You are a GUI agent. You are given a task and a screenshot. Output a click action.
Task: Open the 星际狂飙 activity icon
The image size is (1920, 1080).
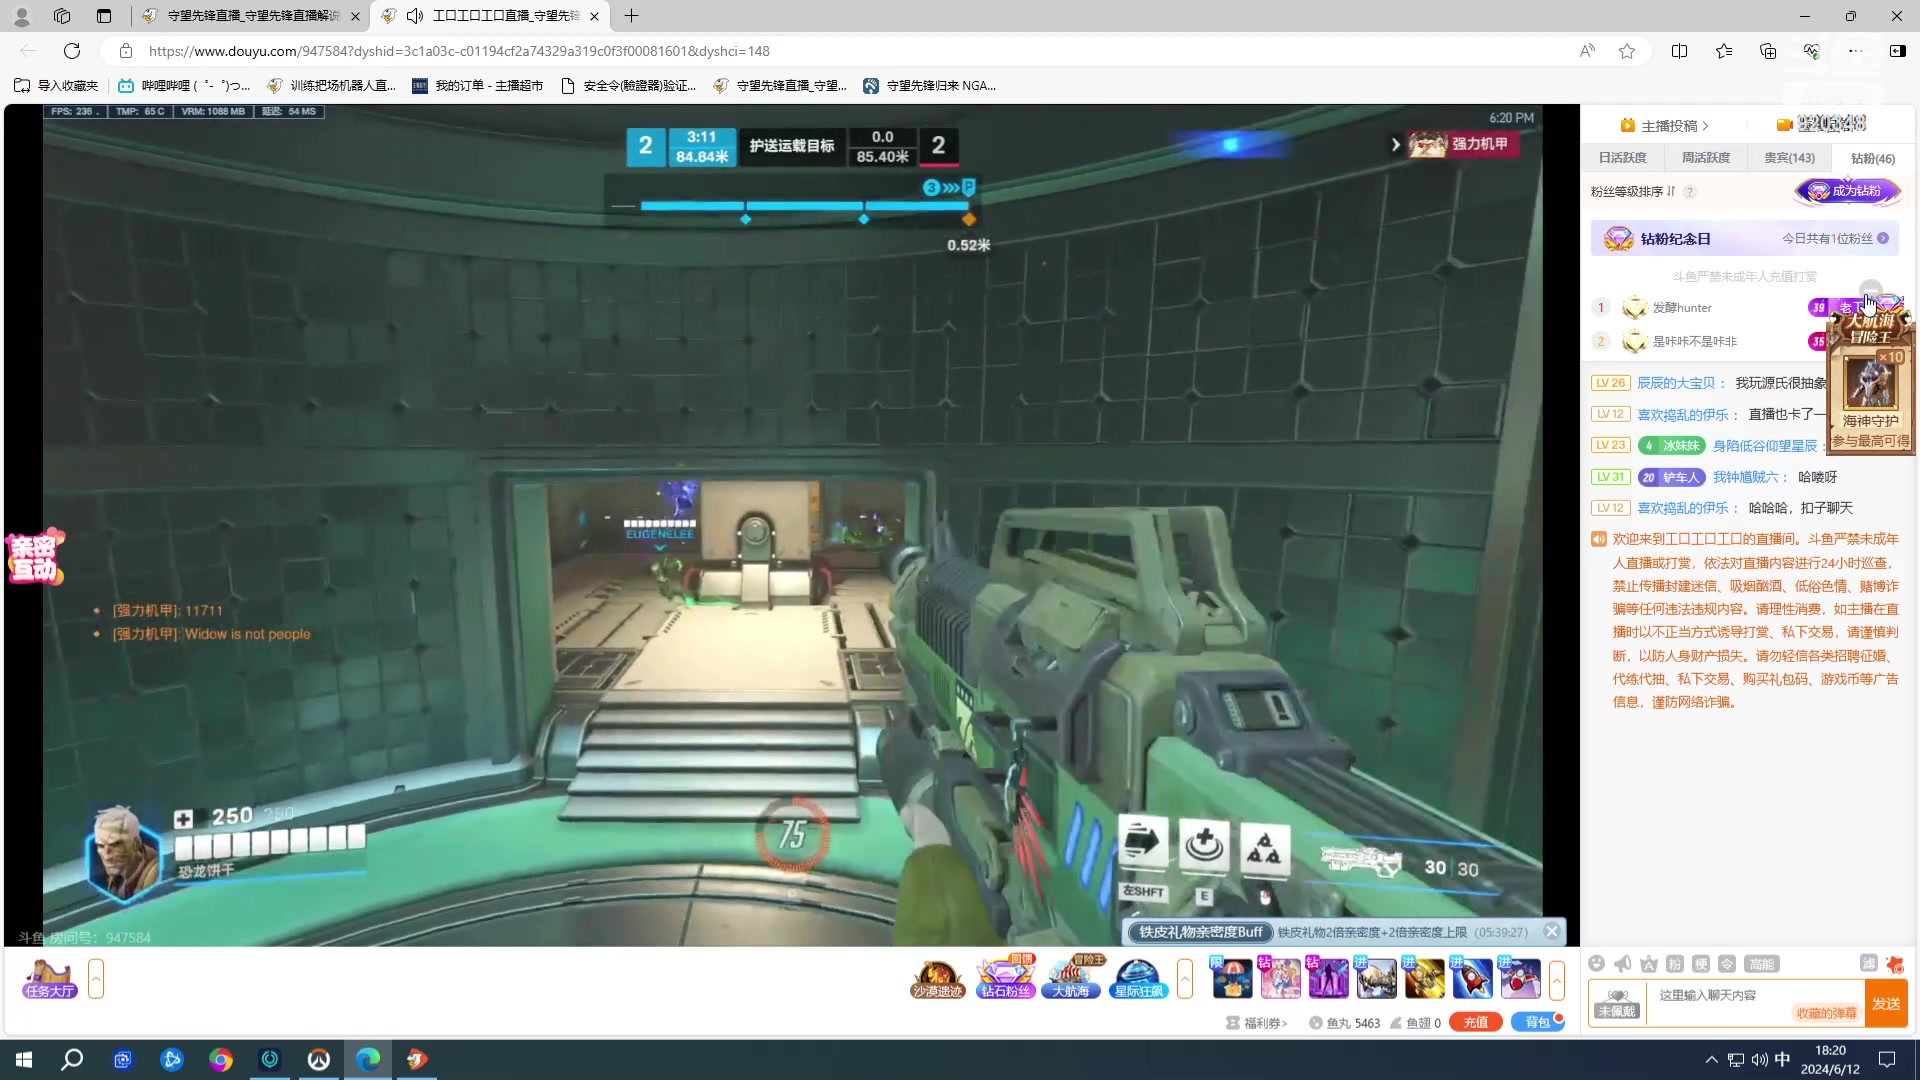(1139, 979)
